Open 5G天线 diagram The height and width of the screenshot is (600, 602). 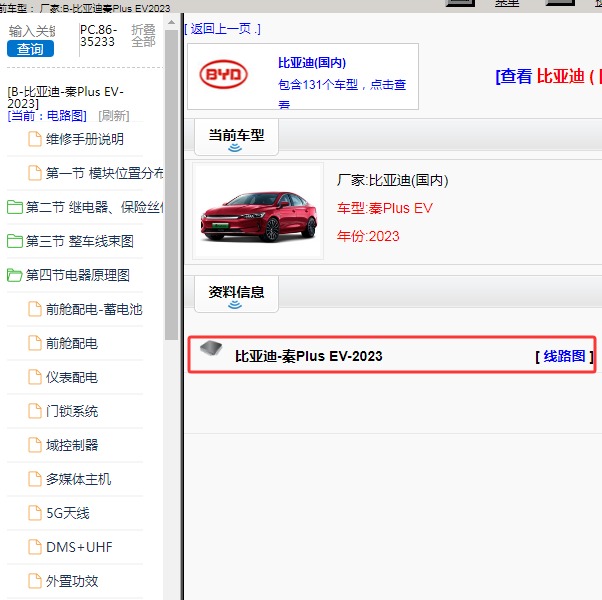(68, 513)
